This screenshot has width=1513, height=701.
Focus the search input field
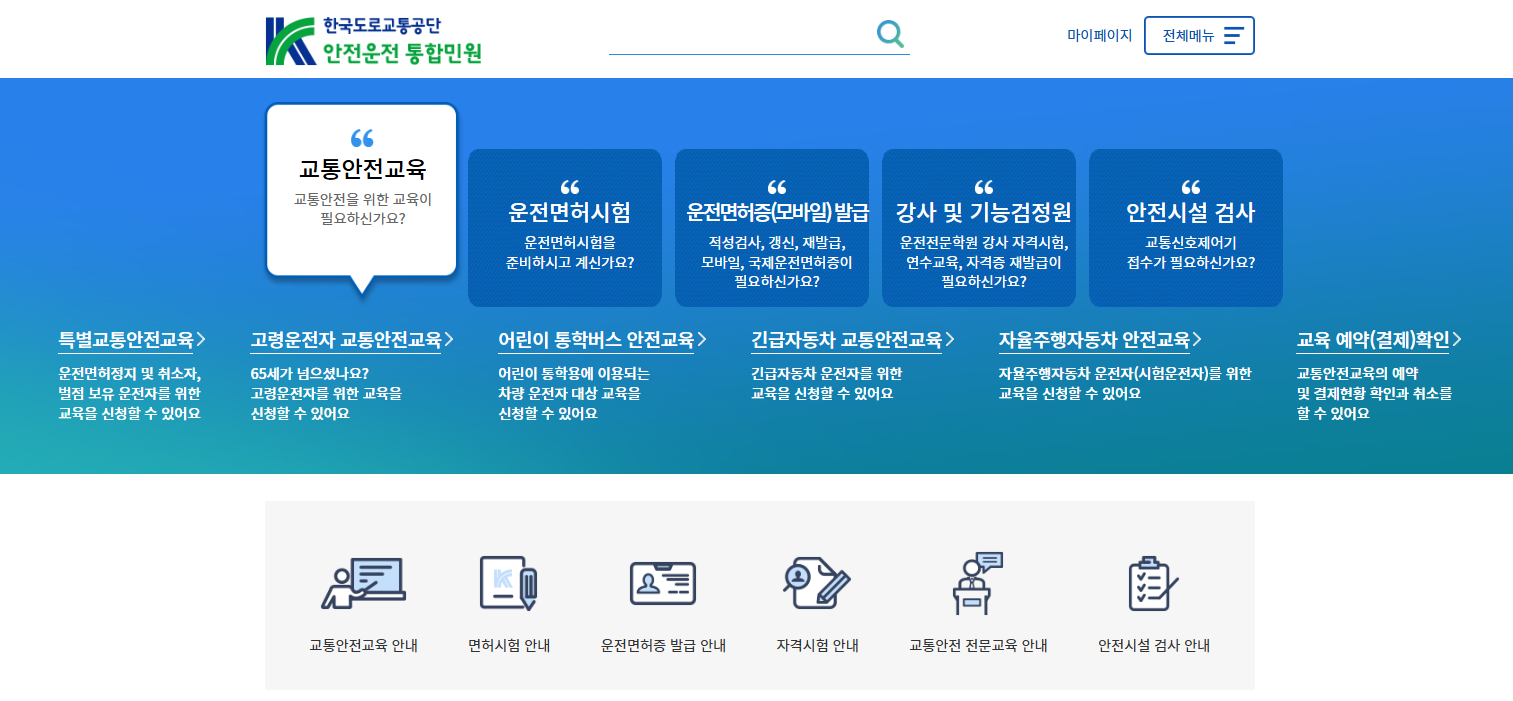coord(740,35)
